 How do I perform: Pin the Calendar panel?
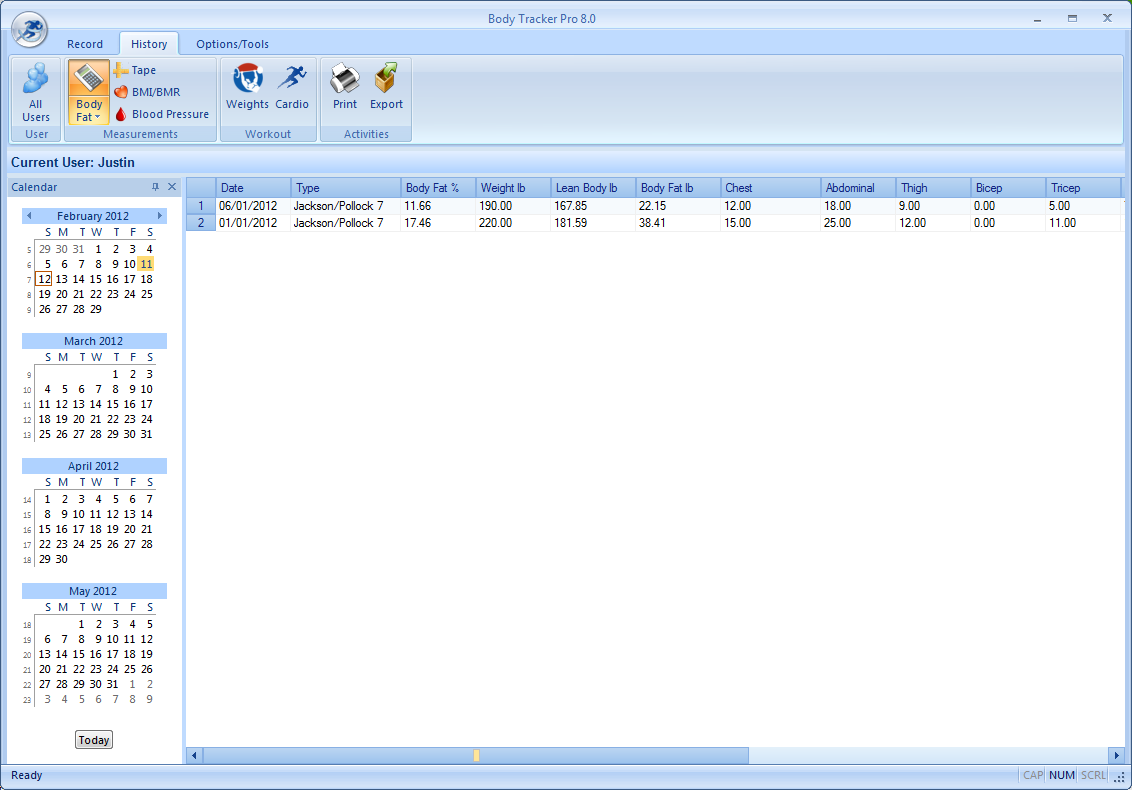coord(155,187)
